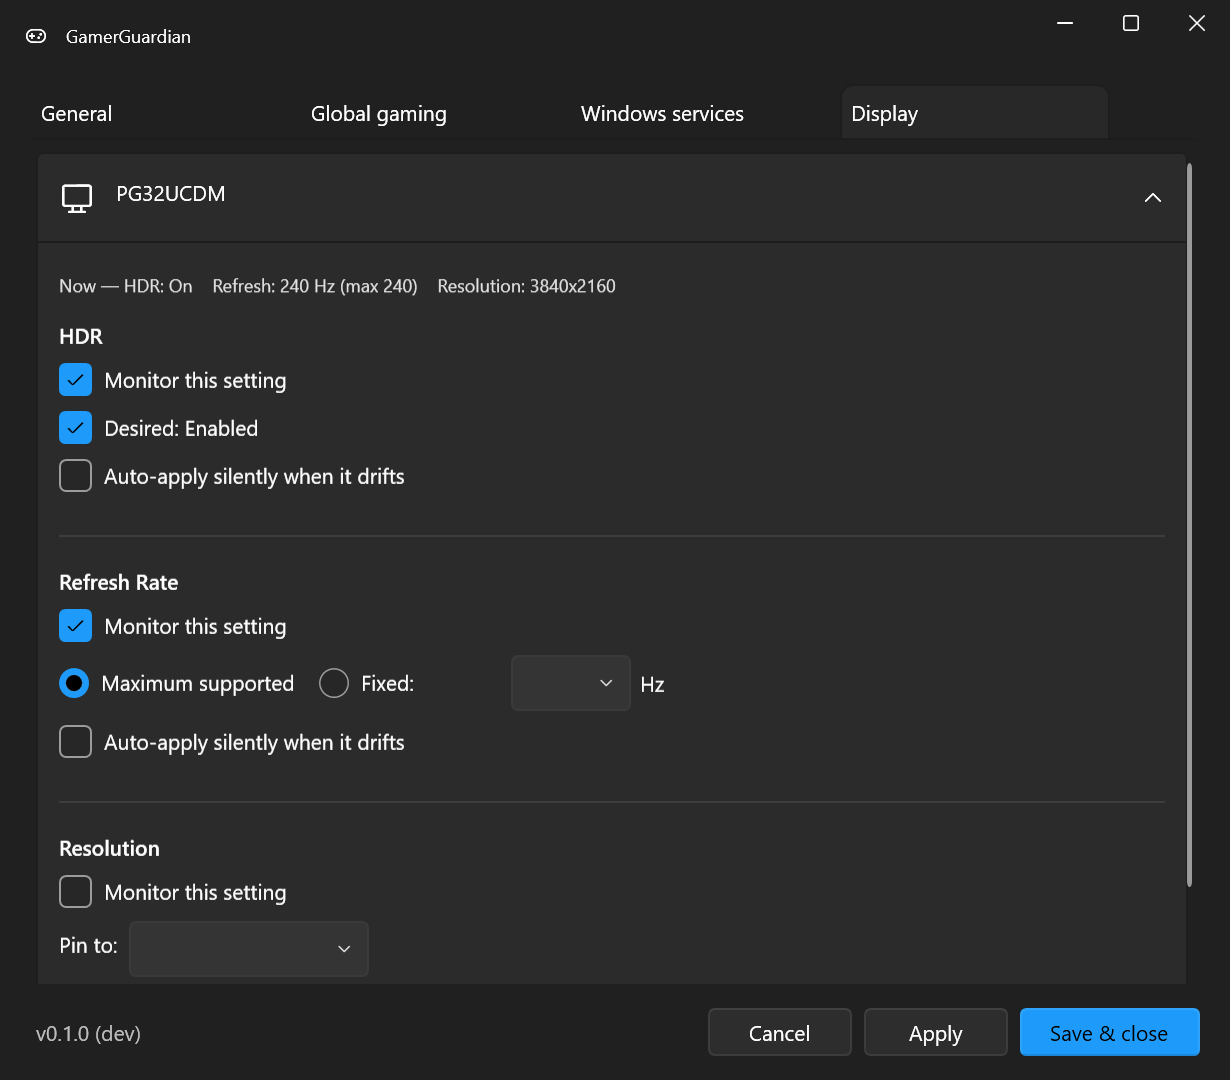This screenshot has height=1080, width=1230.
Task: Enable HDR auto-apply silently when it drifts
Action: click(x=76, y=476)
